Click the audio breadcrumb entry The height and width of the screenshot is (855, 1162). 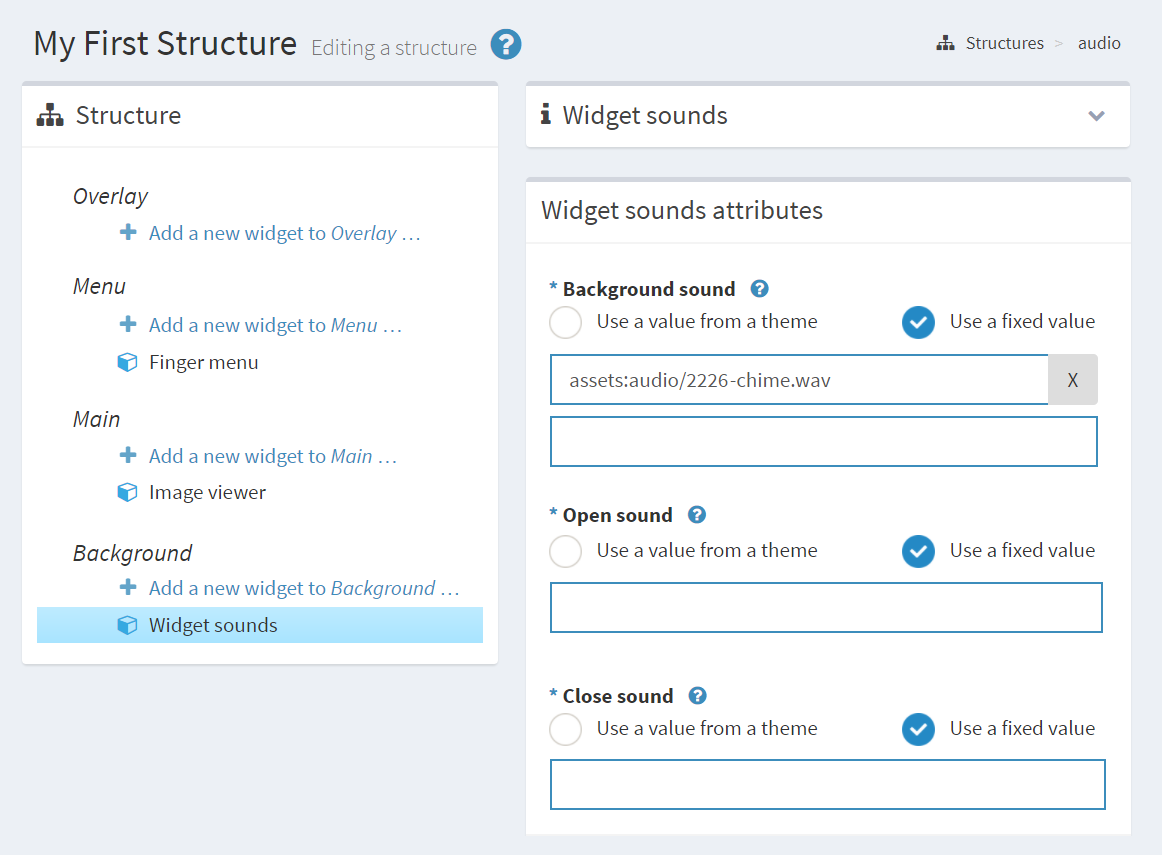click(1097, 43)
